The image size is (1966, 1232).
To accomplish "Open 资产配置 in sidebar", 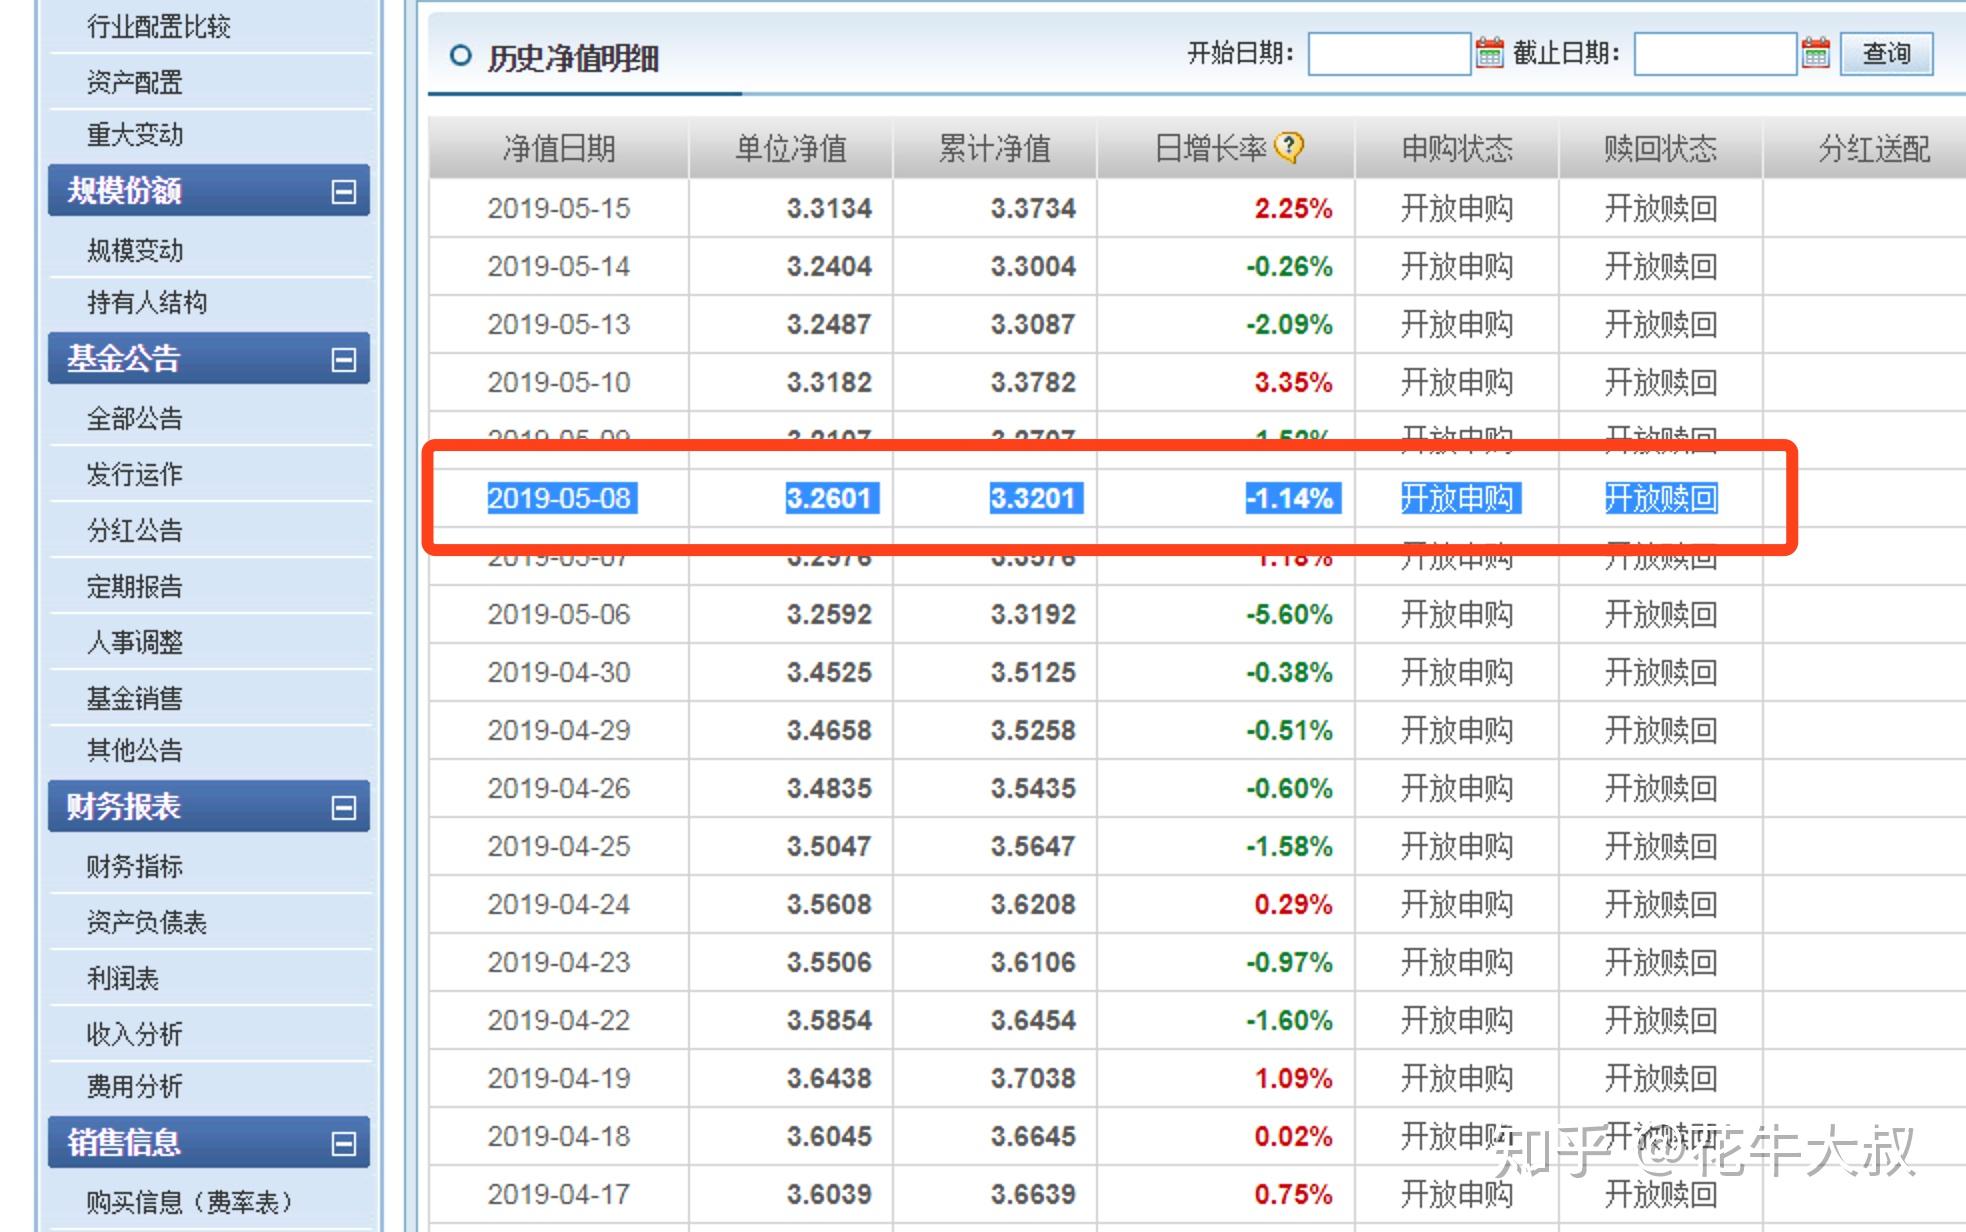I will [x=135, y=82].
